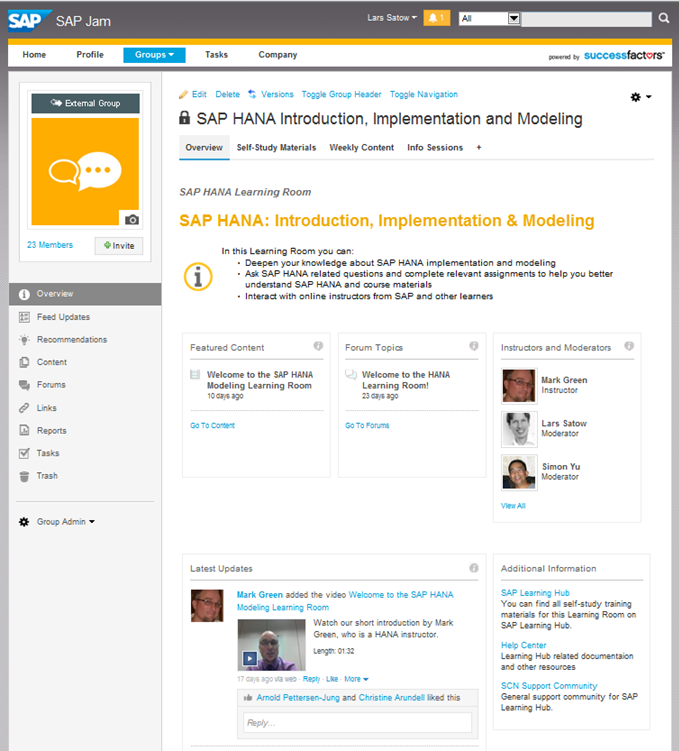The width and height of the screenshot is (679, 751).
Task: Open the Profile menu item
Action: (x=90, y=55)
